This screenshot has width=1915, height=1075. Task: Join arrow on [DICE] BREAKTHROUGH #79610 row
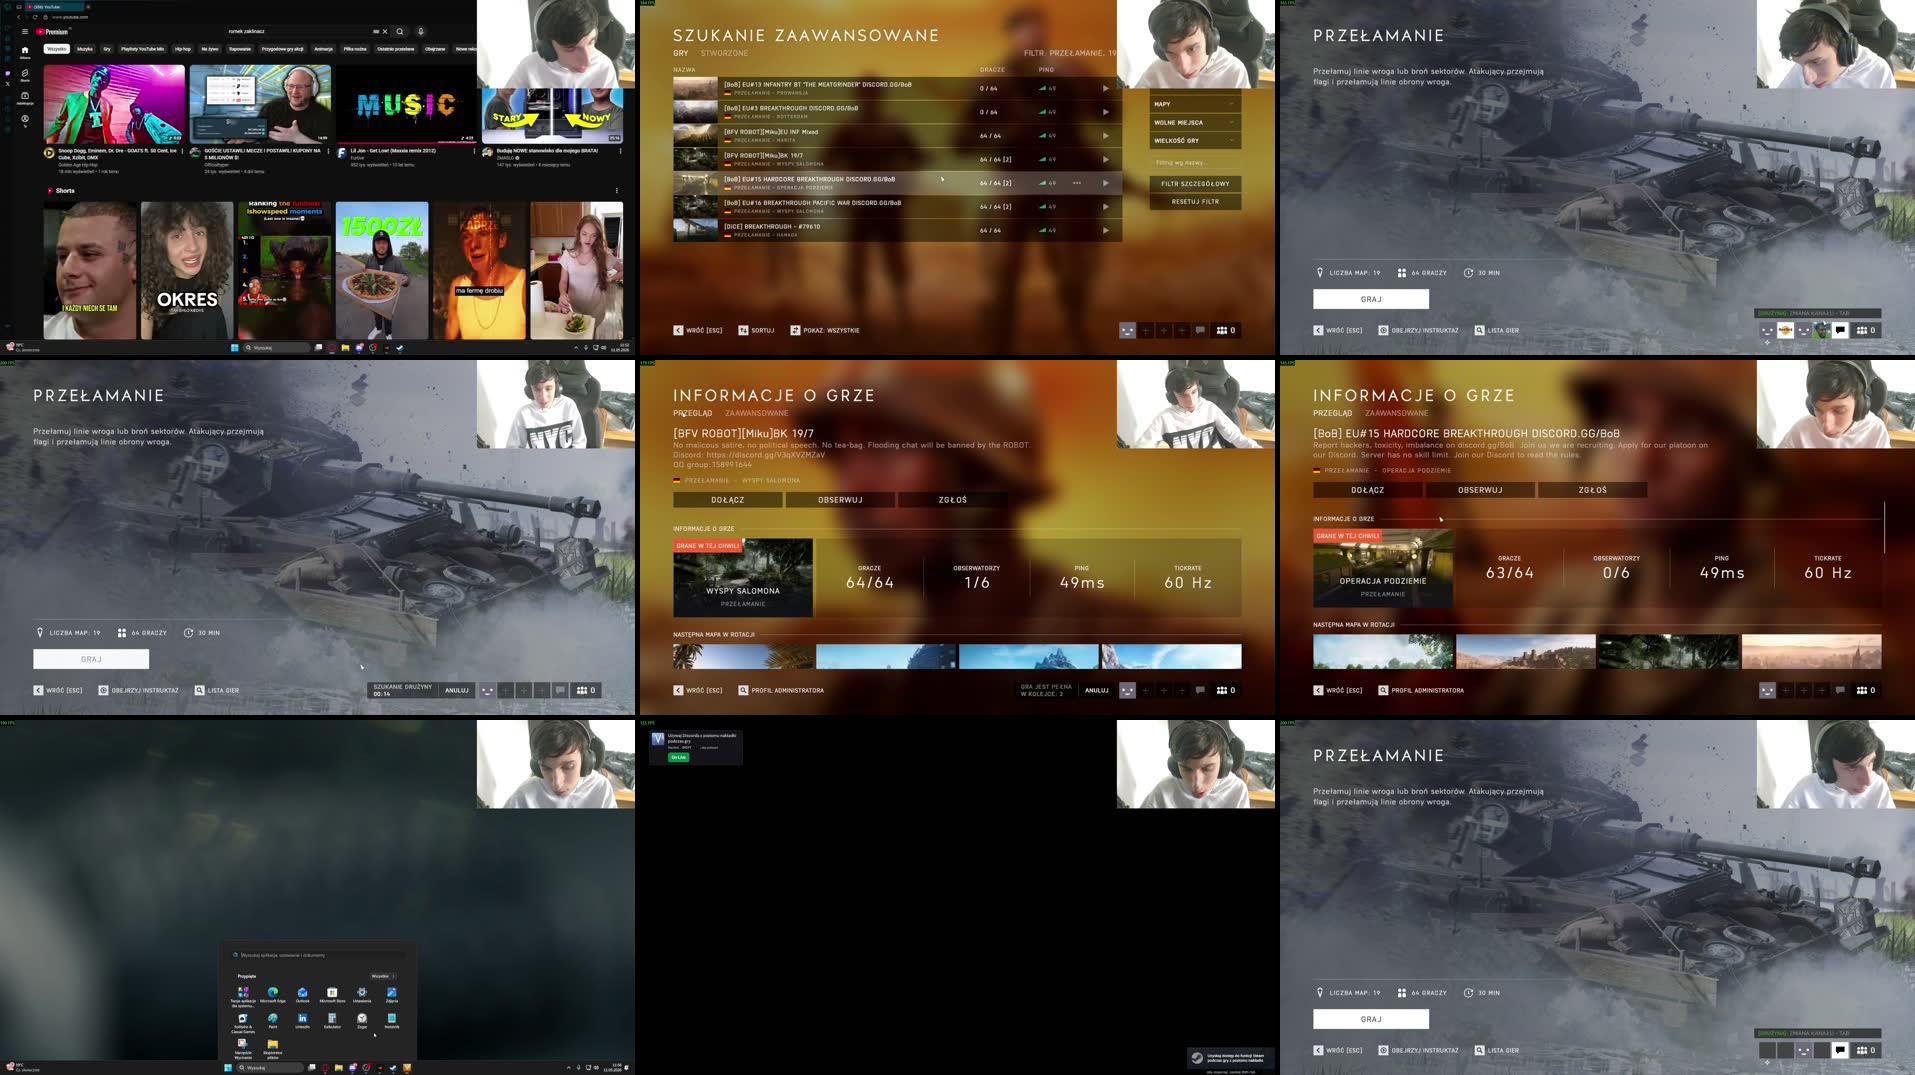[1105, 230]
